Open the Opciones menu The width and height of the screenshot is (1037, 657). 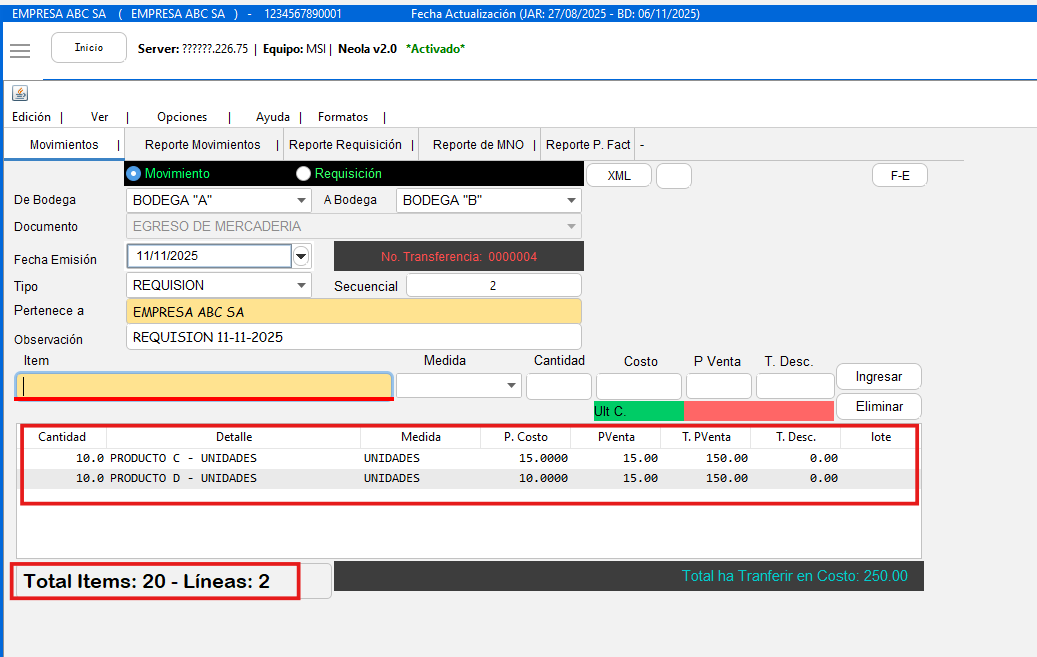tap(182, 117)
